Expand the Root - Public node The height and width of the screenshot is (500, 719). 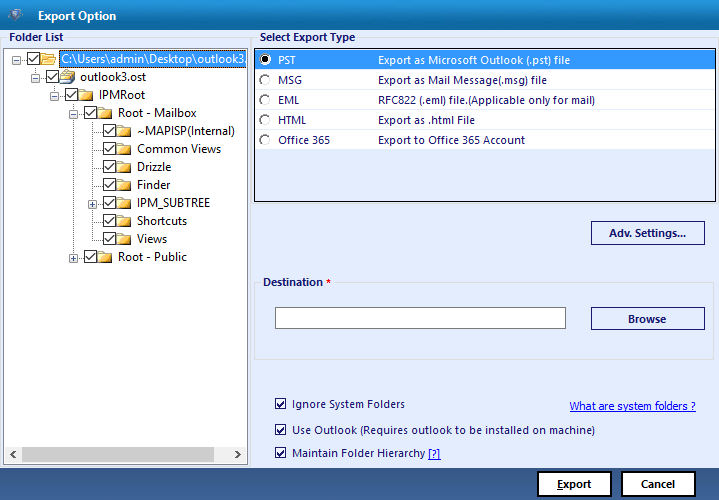click(73, 259)
